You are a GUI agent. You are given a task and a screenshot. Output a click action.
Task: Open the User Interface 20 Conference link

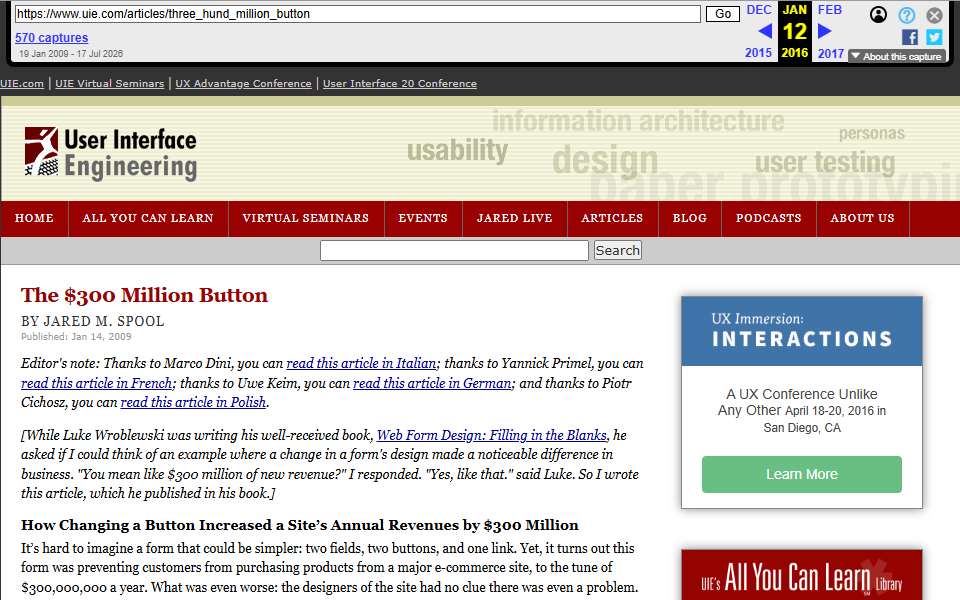[x=400, y=83]
